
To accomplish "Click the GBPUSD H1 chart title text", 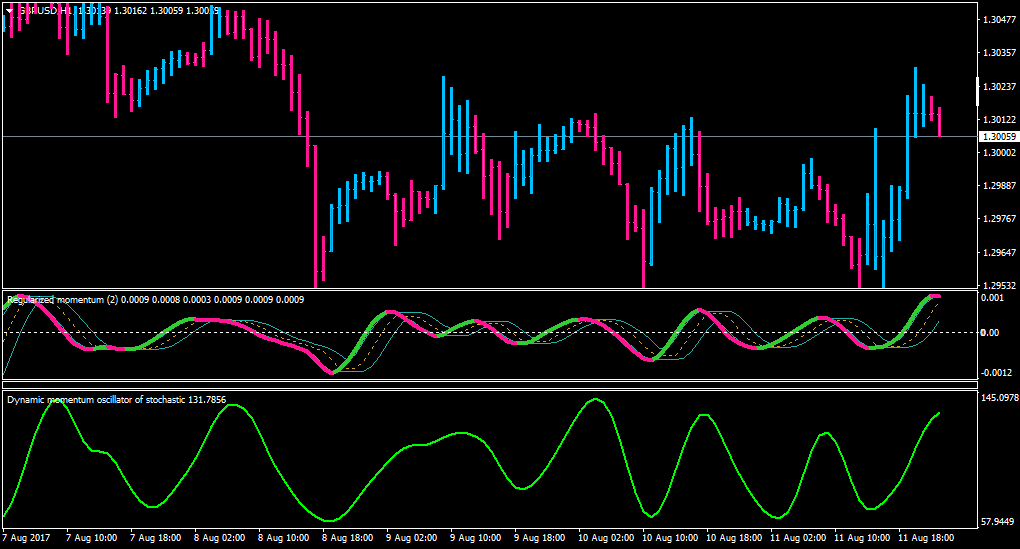I will [44, 11].
